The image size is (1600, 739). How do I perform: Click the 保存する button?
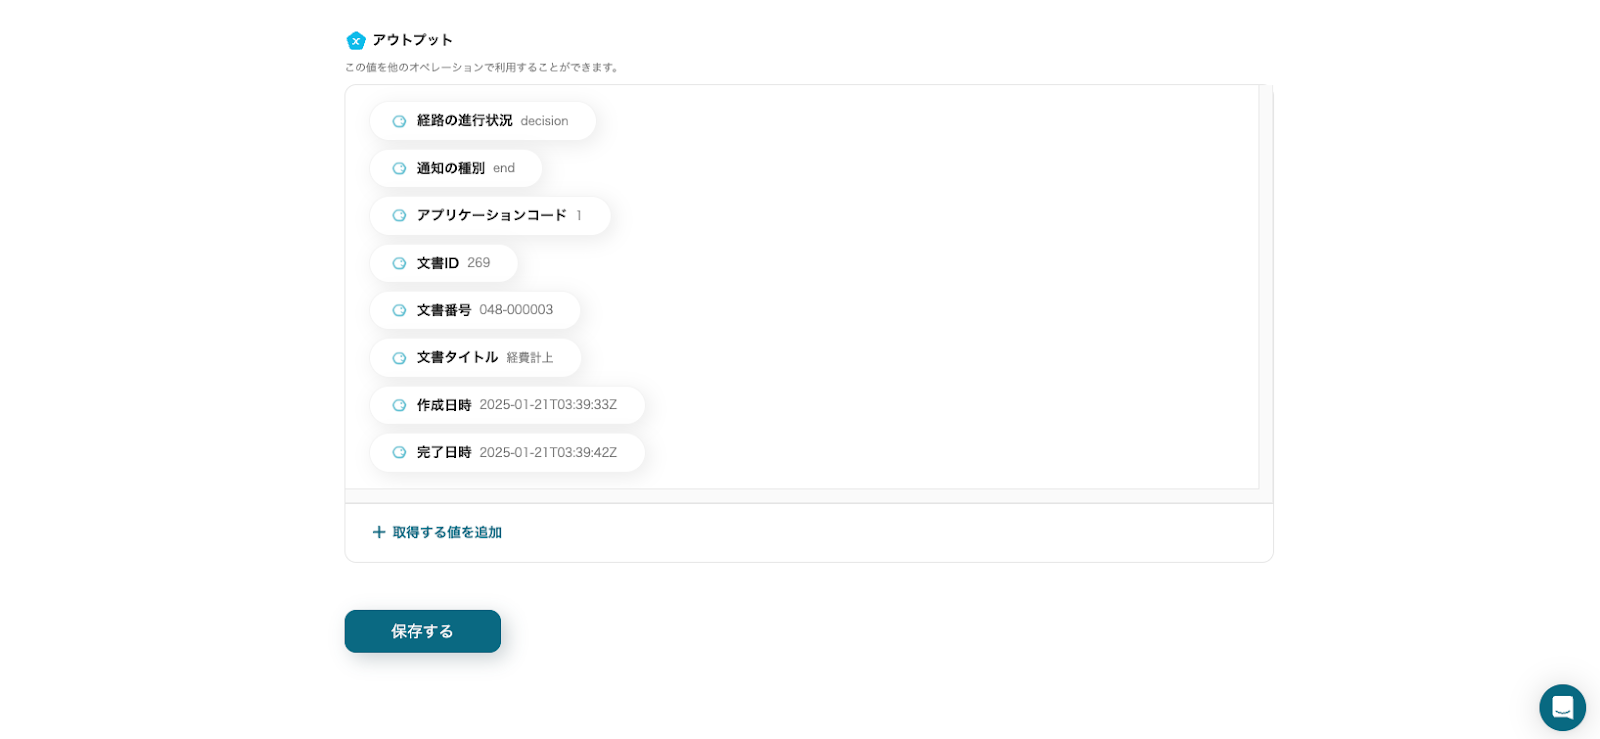tap(423, 631)
